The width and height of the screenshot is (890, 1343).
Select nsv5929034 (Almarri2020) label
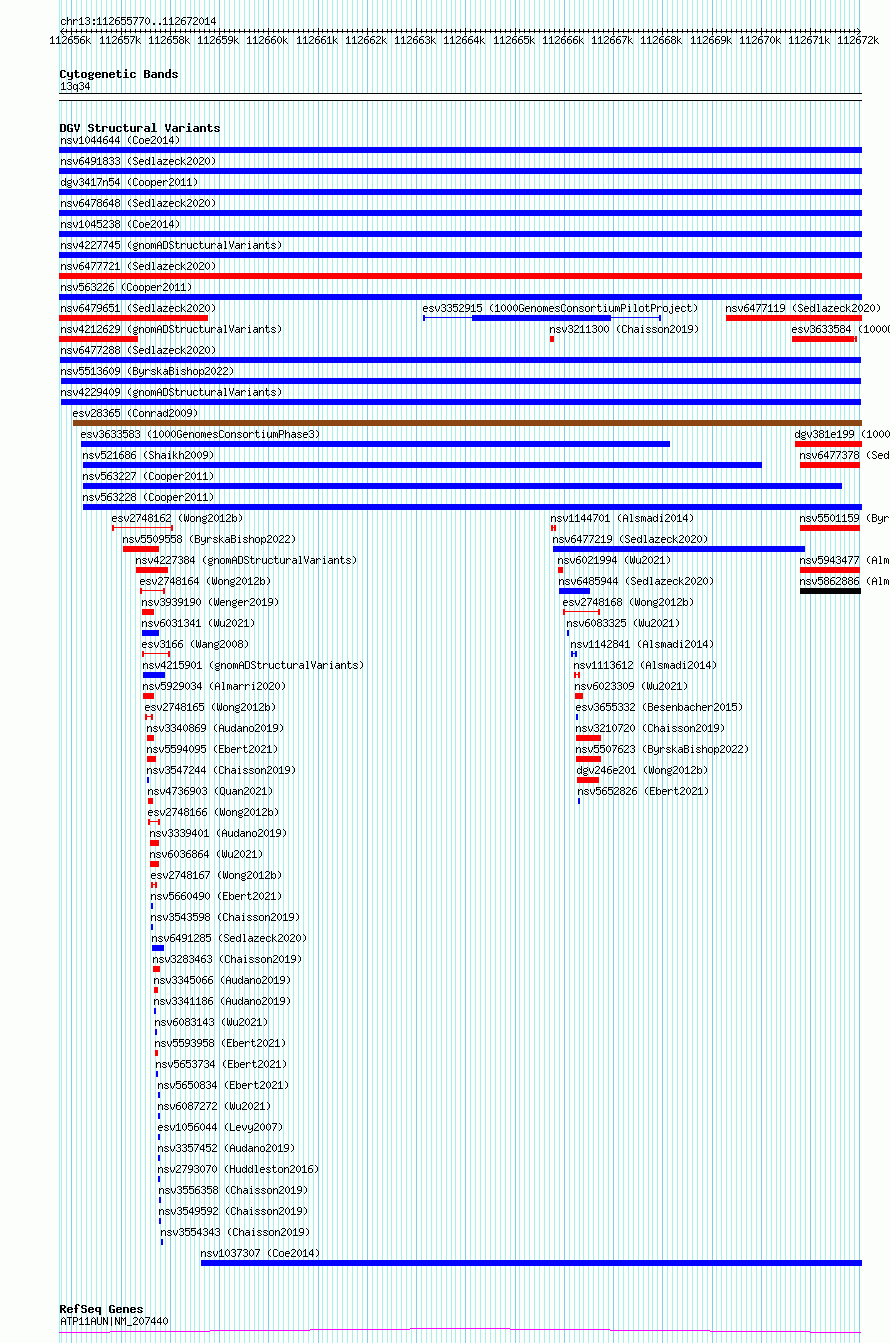(x=214, y=686)
